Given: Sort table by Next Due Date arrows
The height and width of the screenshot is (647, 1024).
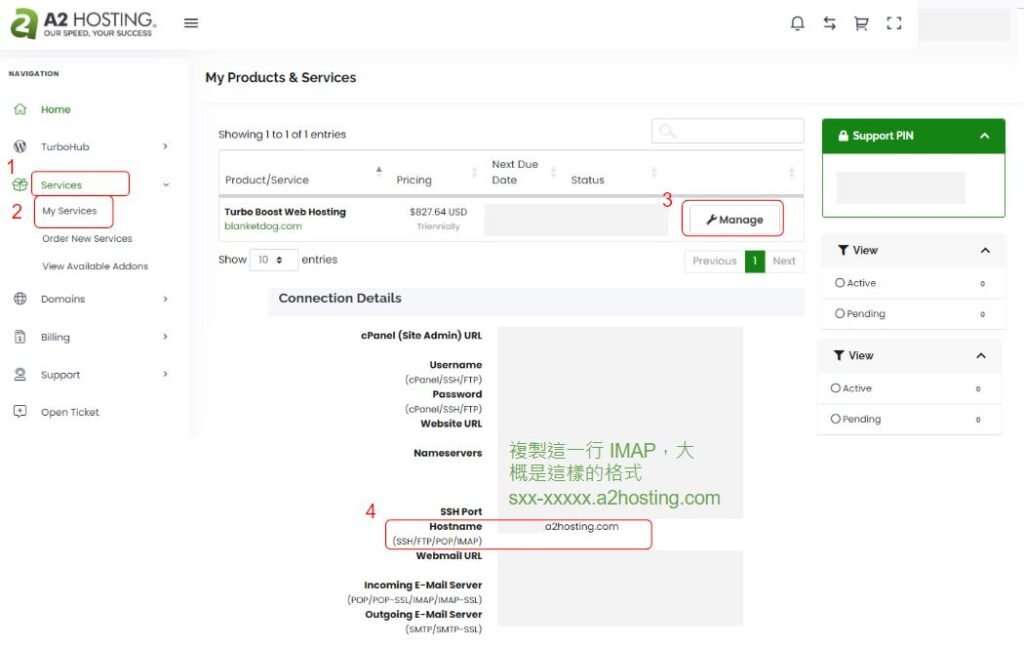Looking at the screenshot, I should (553, 172).
